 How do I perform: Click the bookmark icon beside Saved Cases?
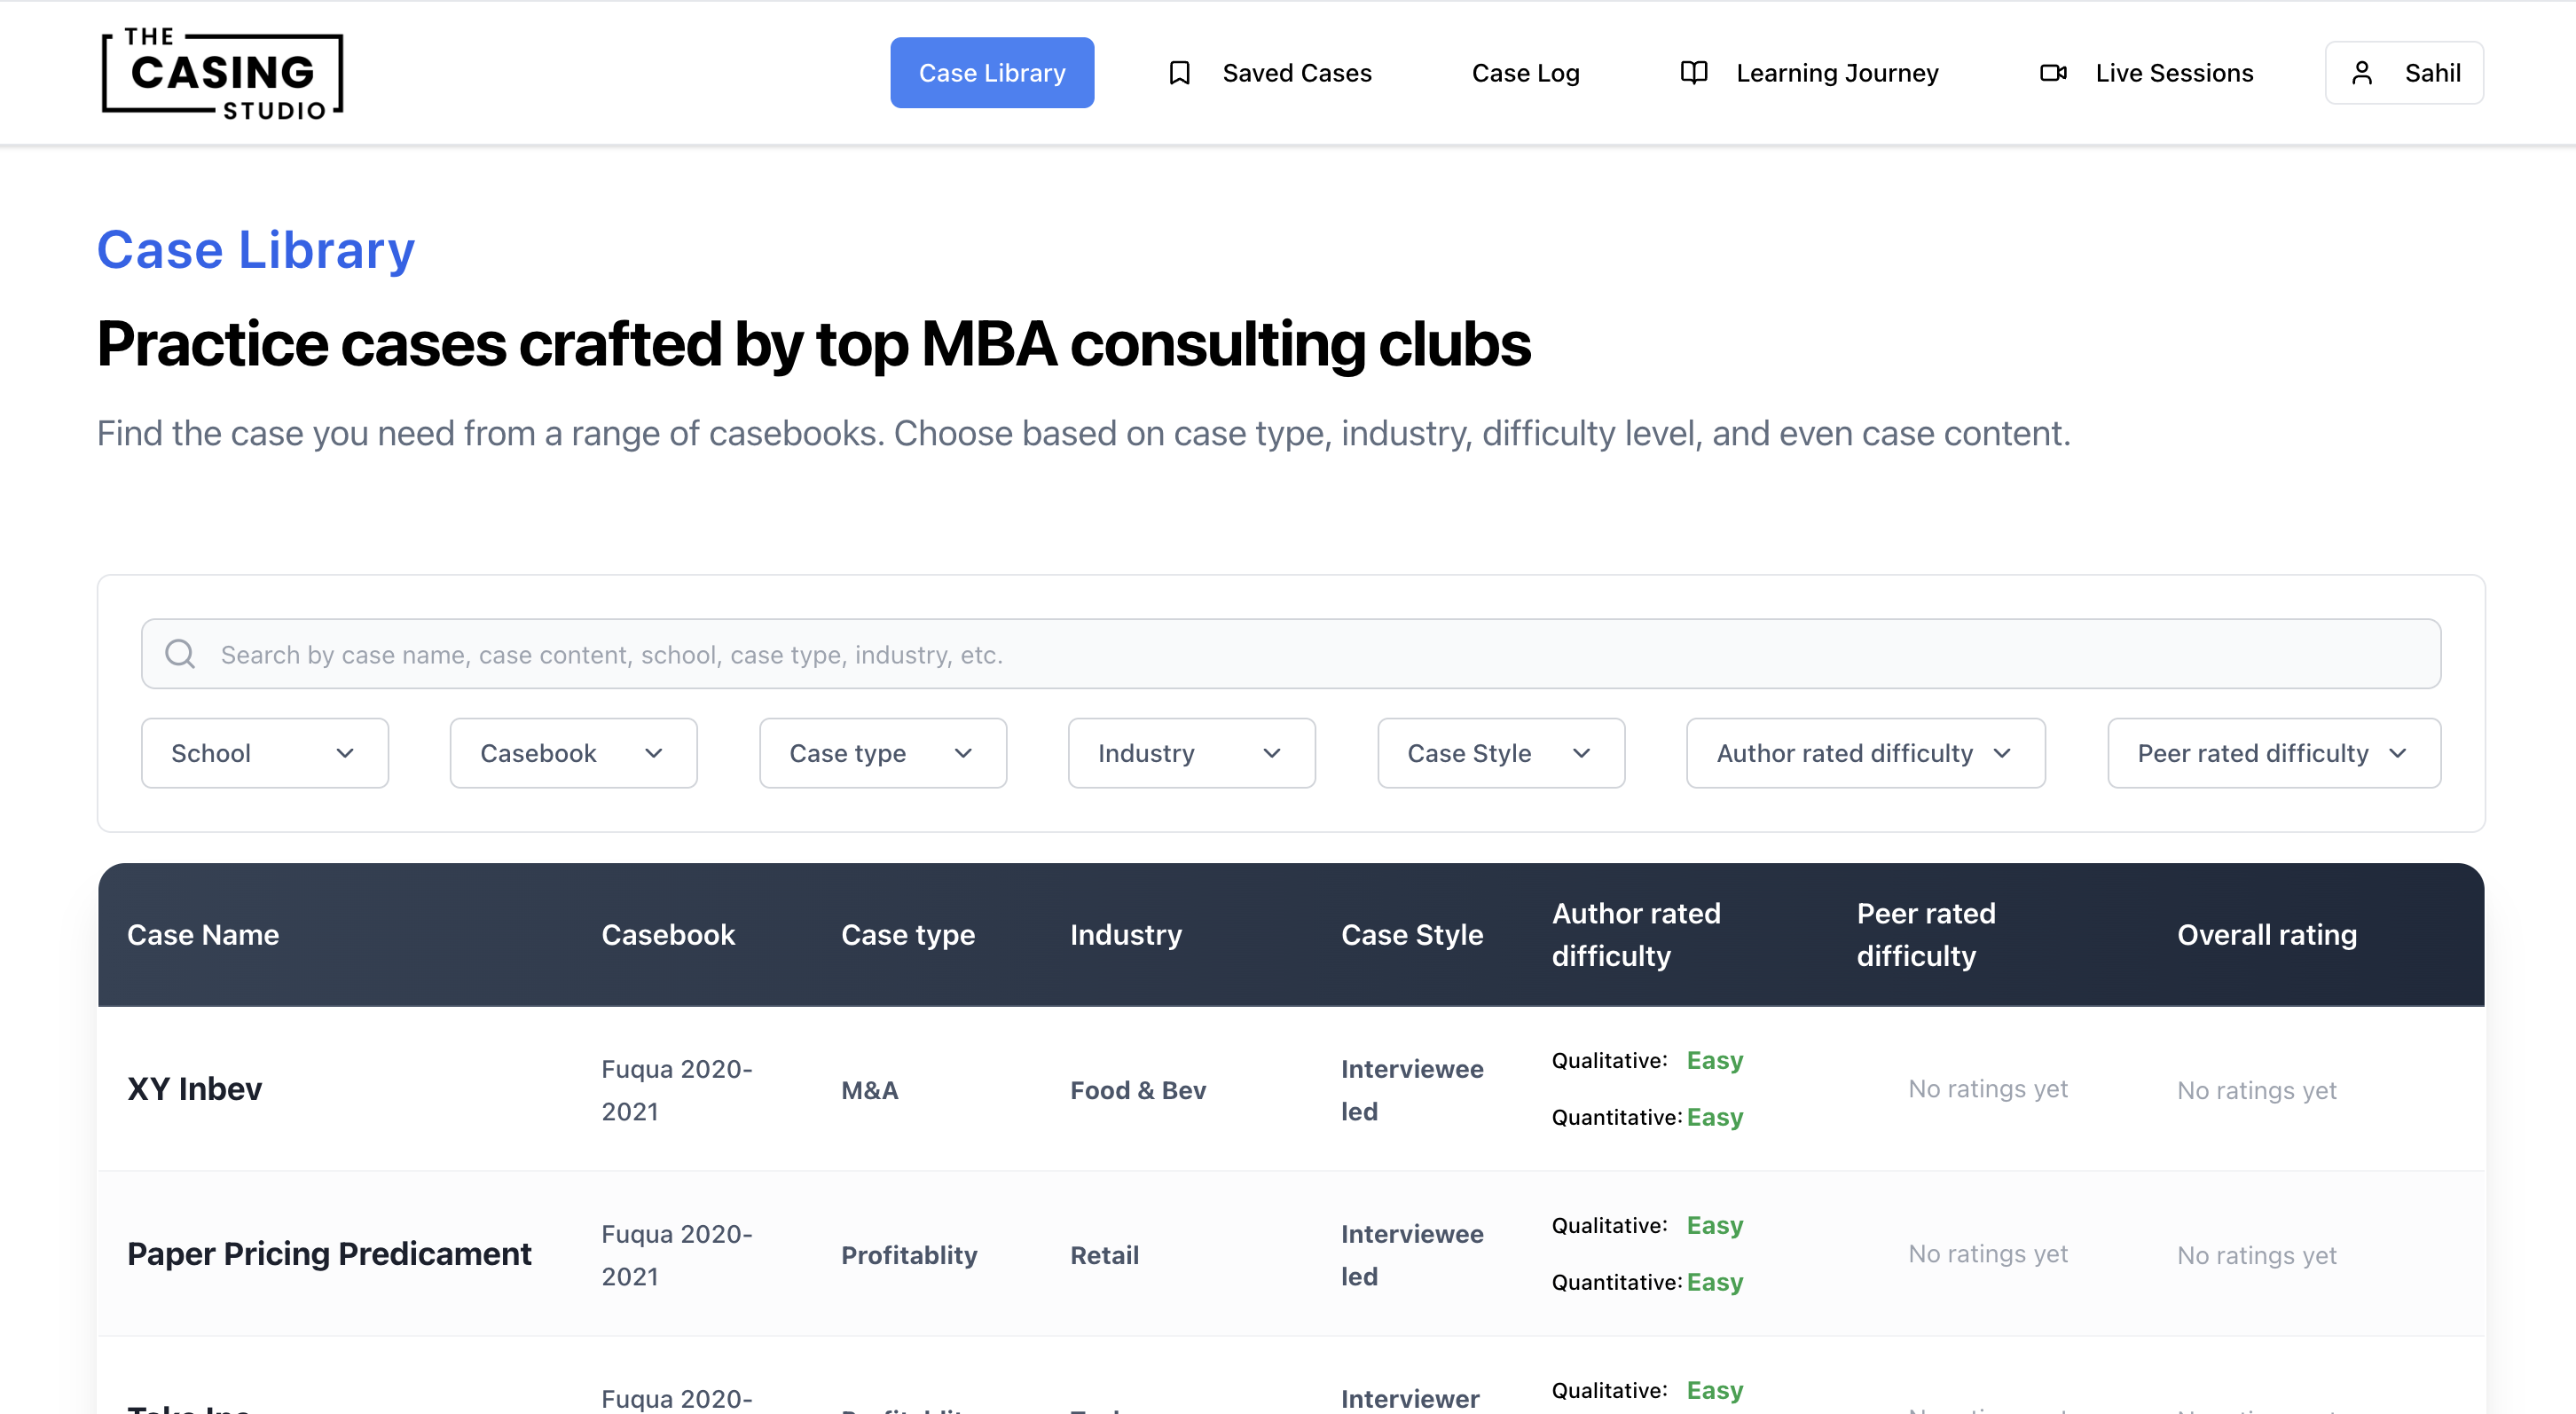tap(1179, 73)
